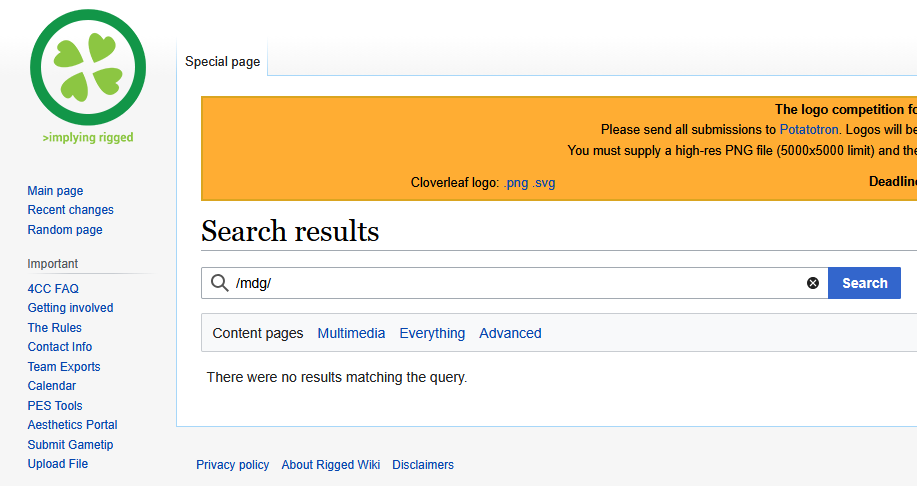The image size is (917, 486).
Task: Click the 'Search results' page heading
Action: 290,231
